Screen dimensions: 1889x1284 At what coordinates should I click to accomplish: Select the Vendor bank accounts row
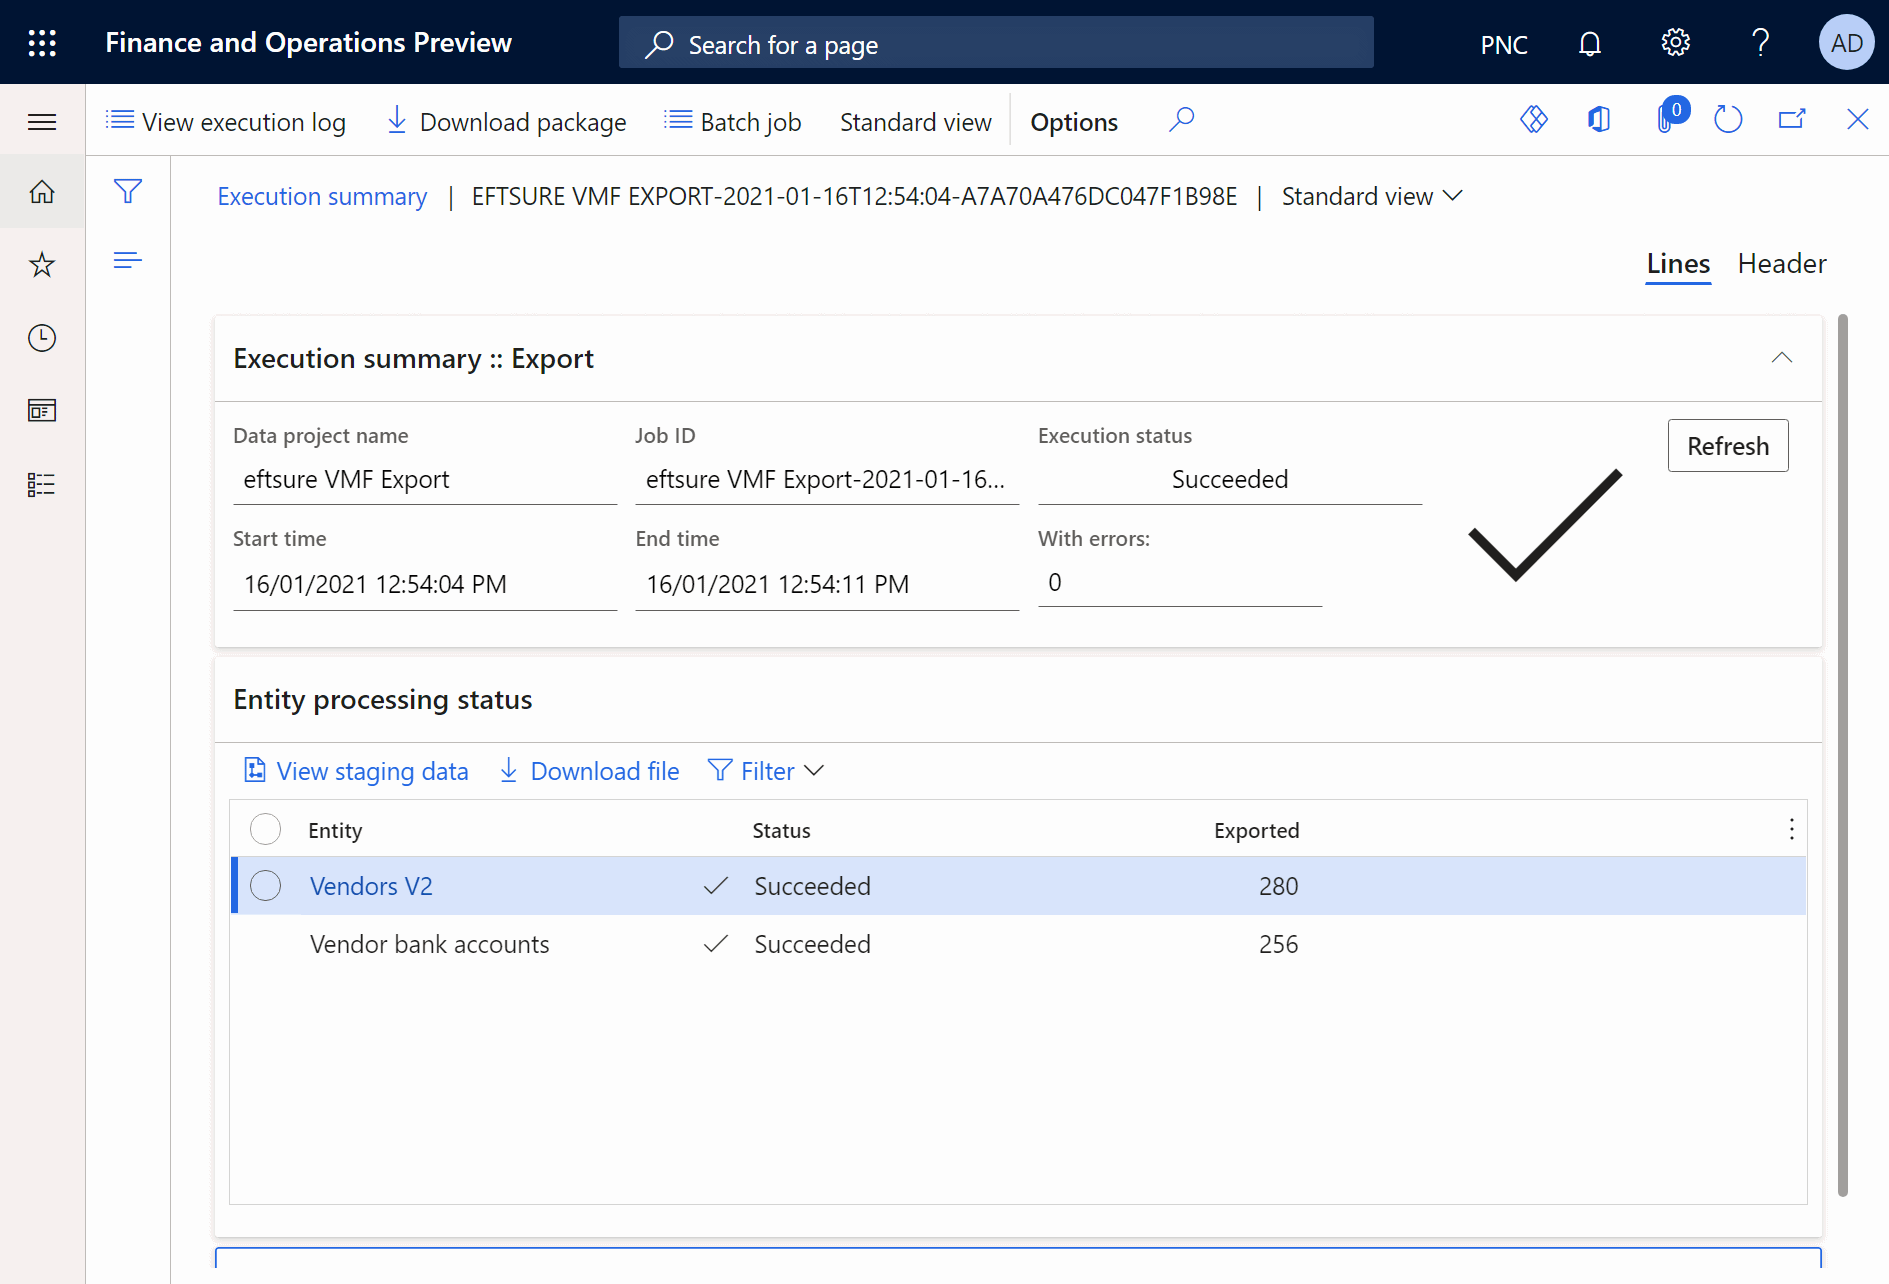pyautogui.click(x=1018, y=944)
